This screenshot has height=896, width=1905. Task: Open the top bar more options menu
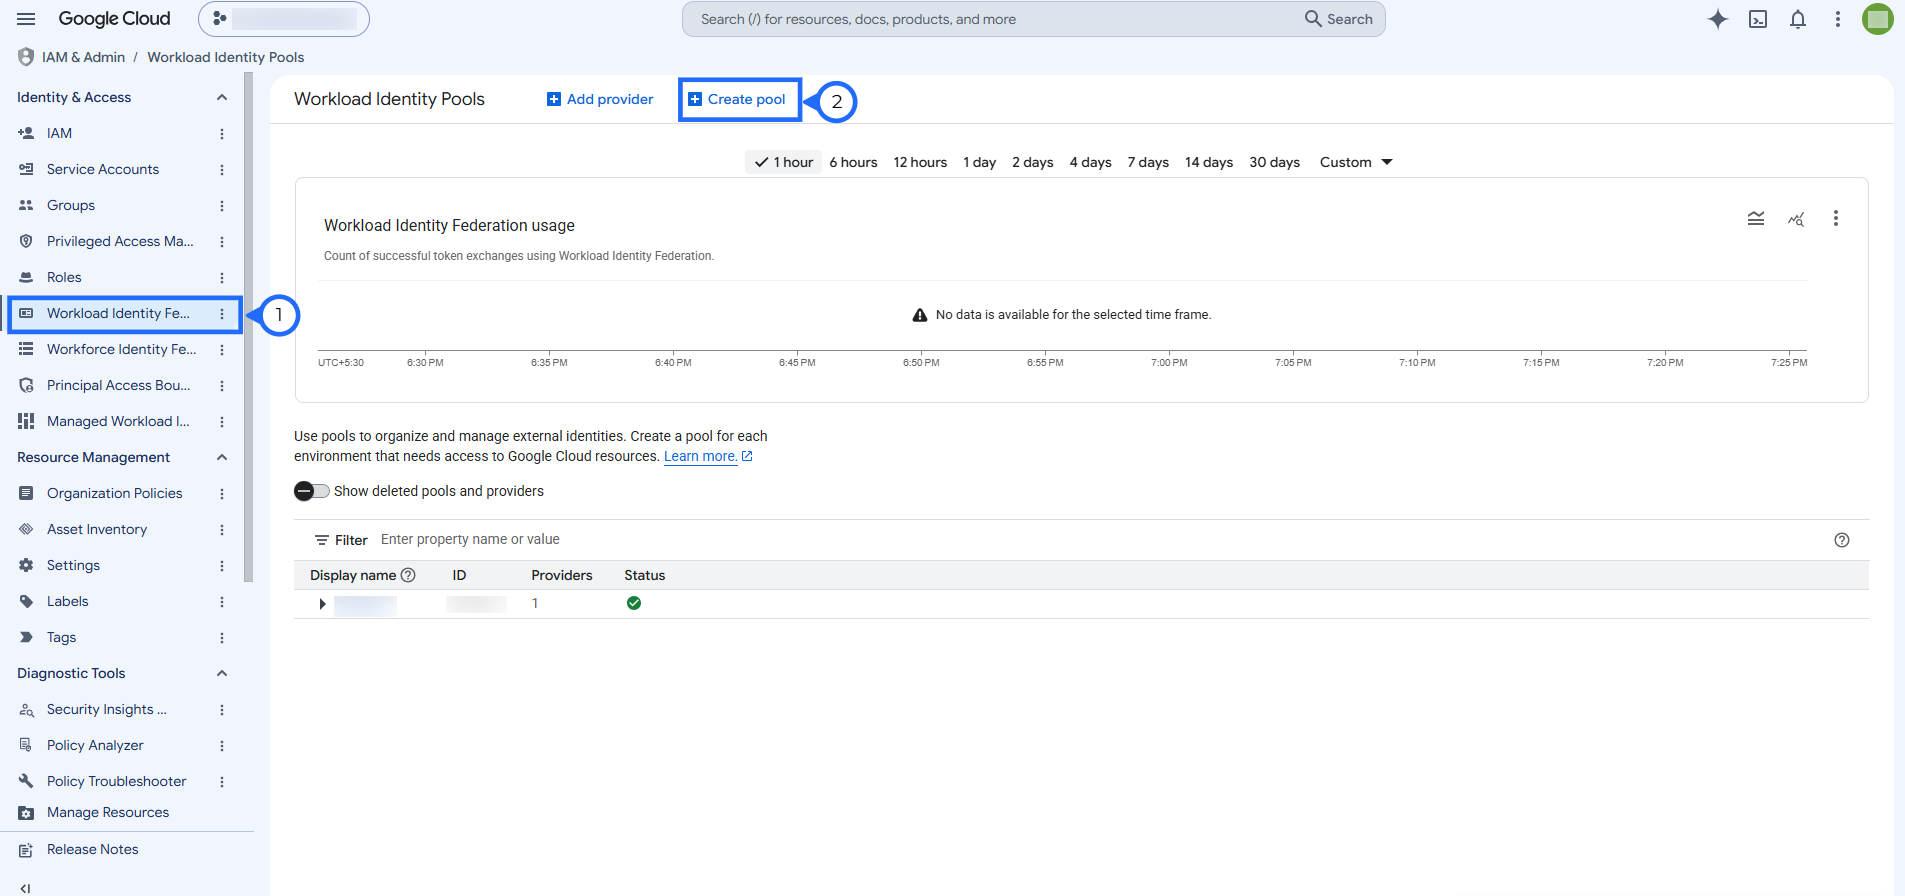point(1838,19)
